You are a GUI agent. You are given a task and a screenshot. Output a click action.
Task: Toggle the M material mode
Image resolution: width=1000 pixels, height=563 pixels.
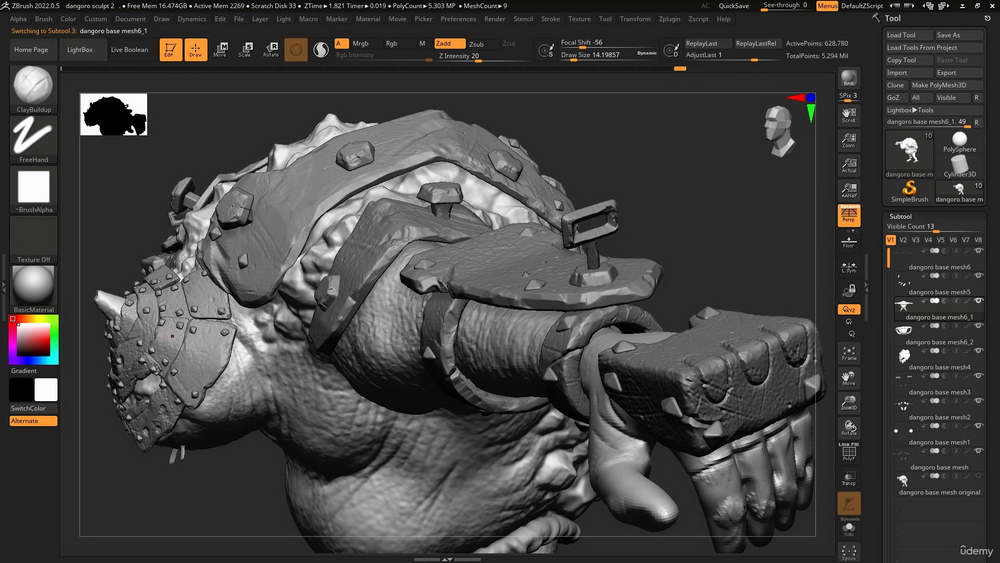[422, 43]
